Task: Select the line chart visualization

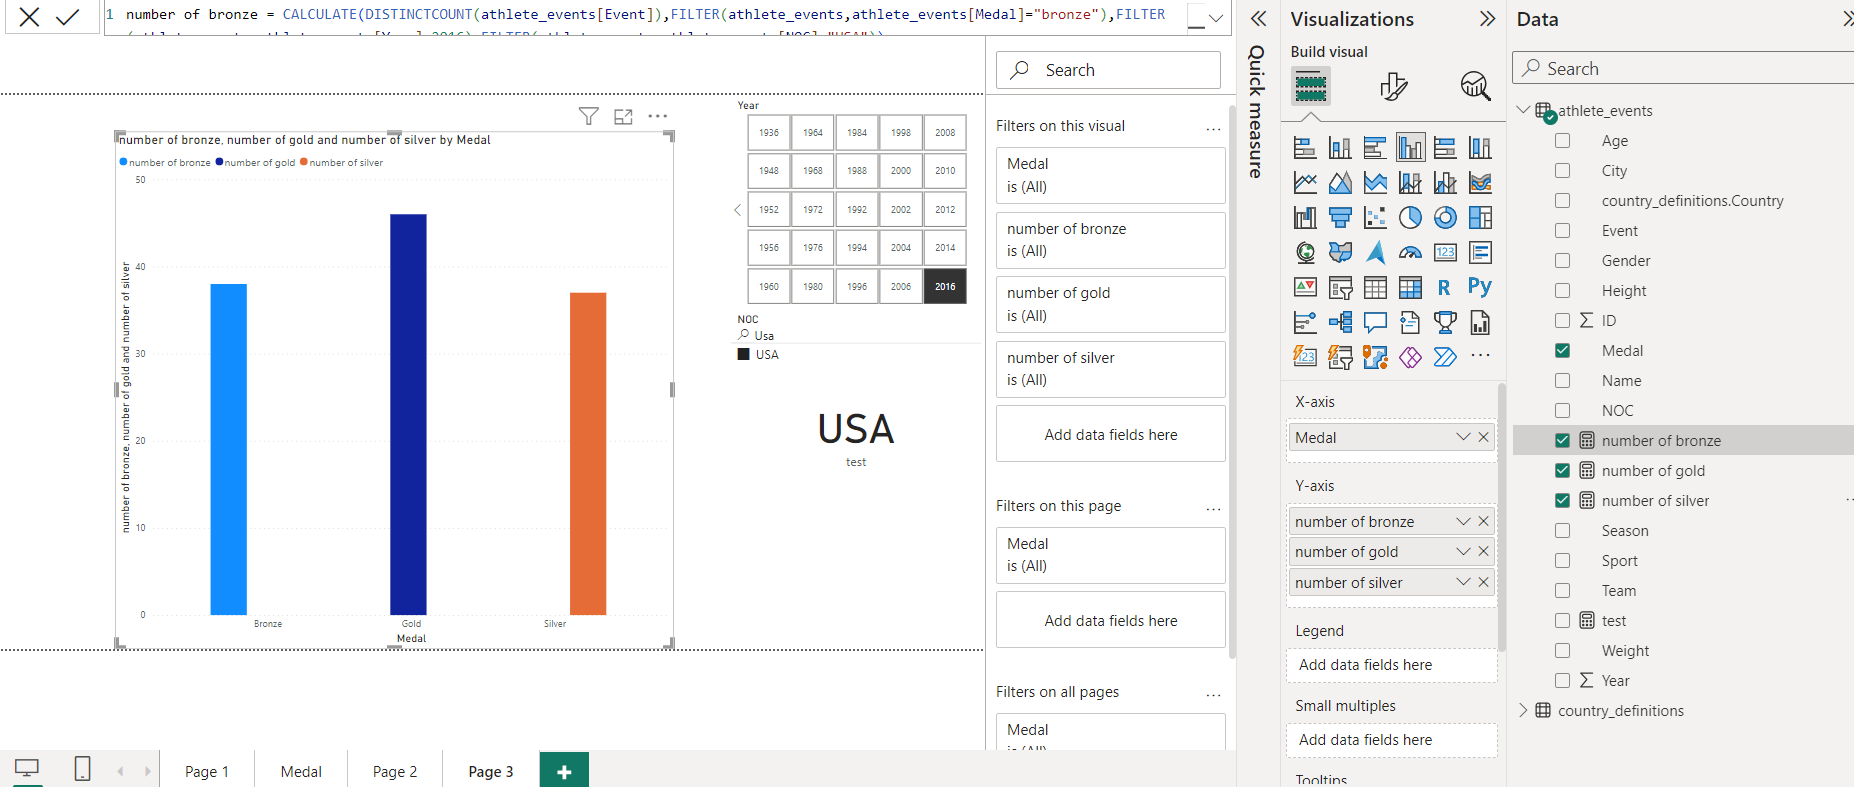Action: 1305,182
